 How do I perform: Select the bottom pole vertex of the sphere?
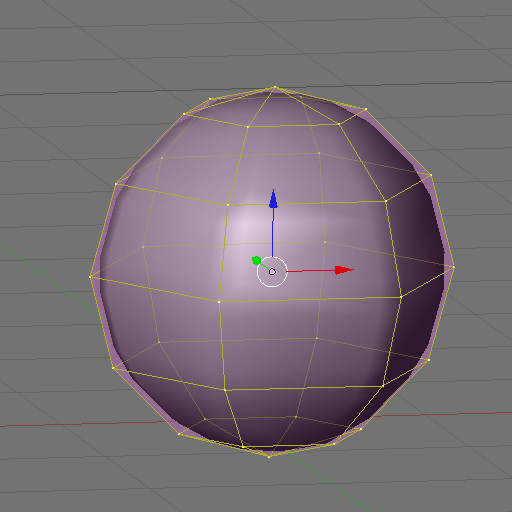point(269,456)
